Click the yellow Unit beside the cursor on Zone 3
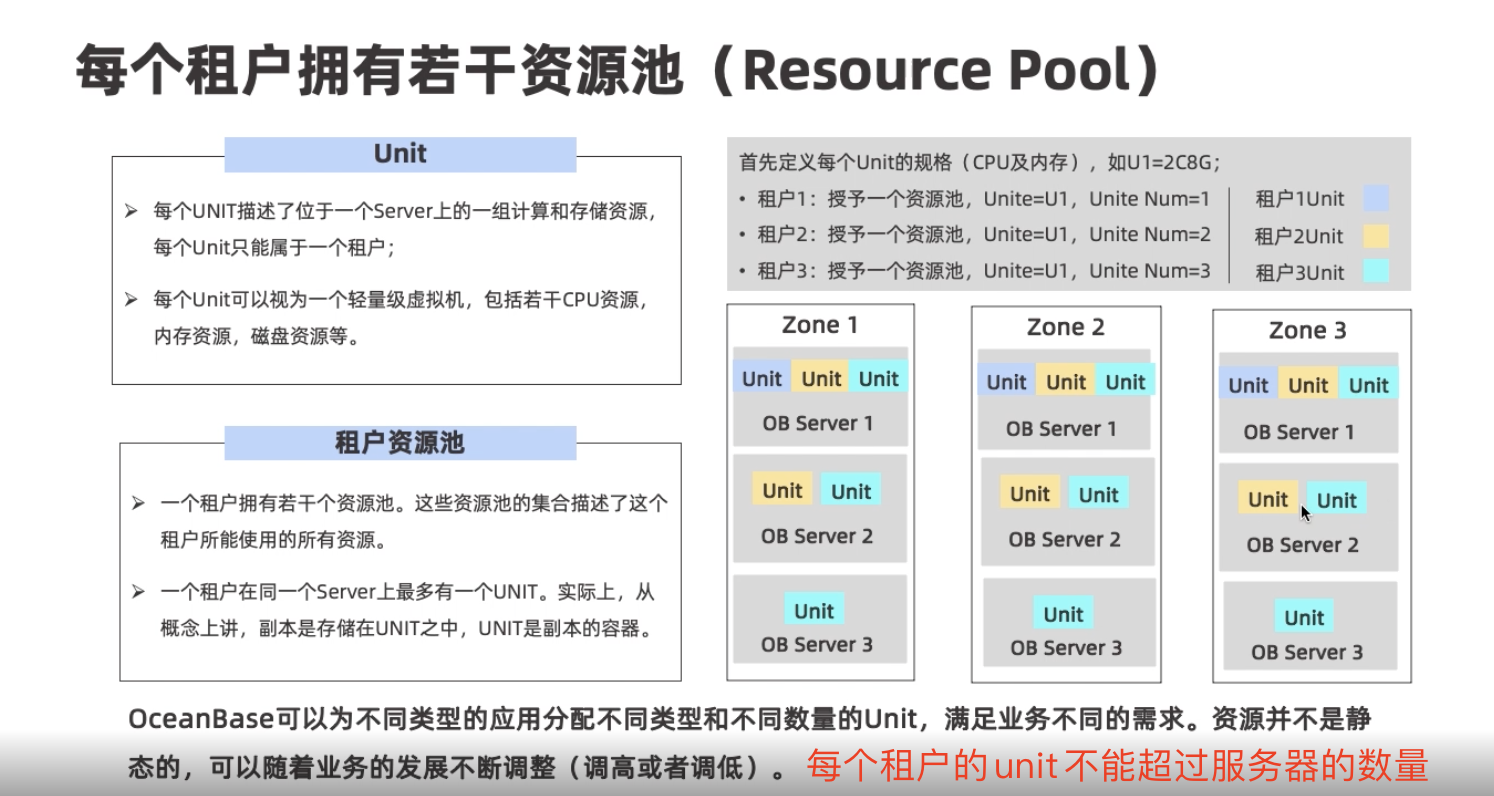The width and height of the screenshot is (1494, 796). tap(1268, 499)
